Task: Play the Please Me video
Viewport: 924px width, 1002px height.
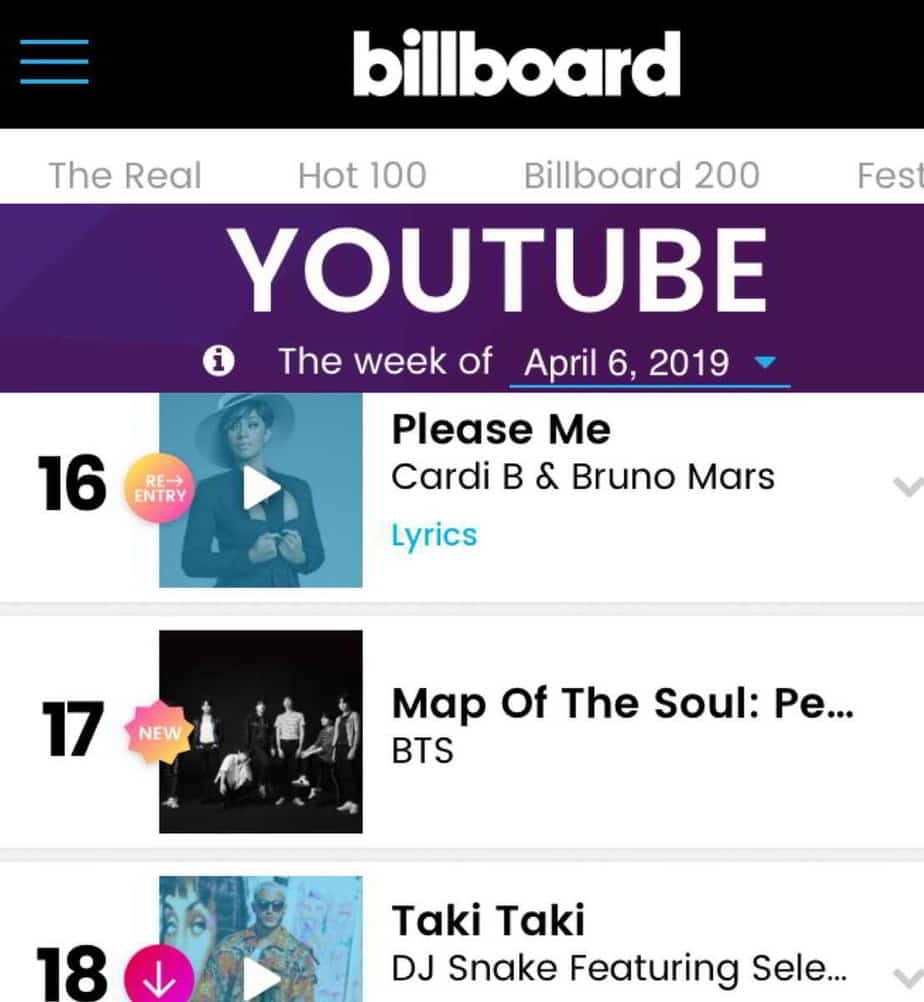Action: tap(261, 488)
